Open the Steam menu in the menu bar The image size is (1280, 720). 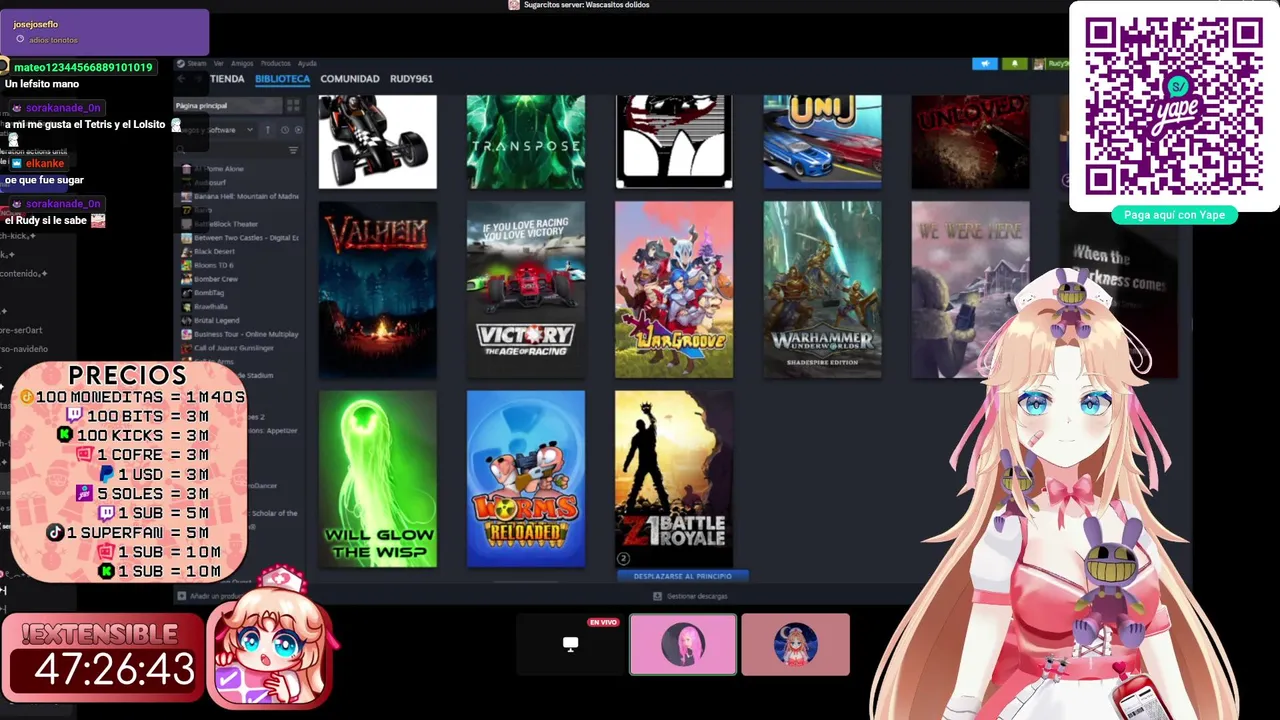[x=197, y=64]
